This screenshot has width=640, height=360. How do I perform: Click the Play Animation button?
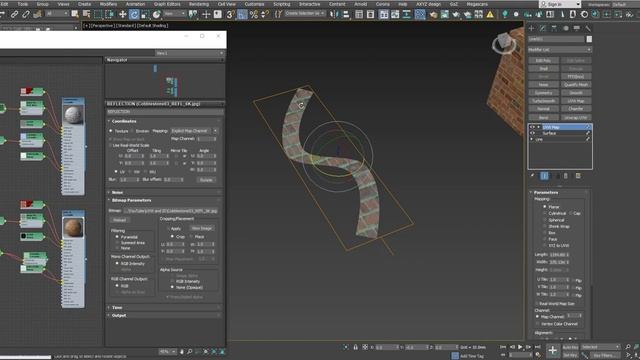click(520, 347)
